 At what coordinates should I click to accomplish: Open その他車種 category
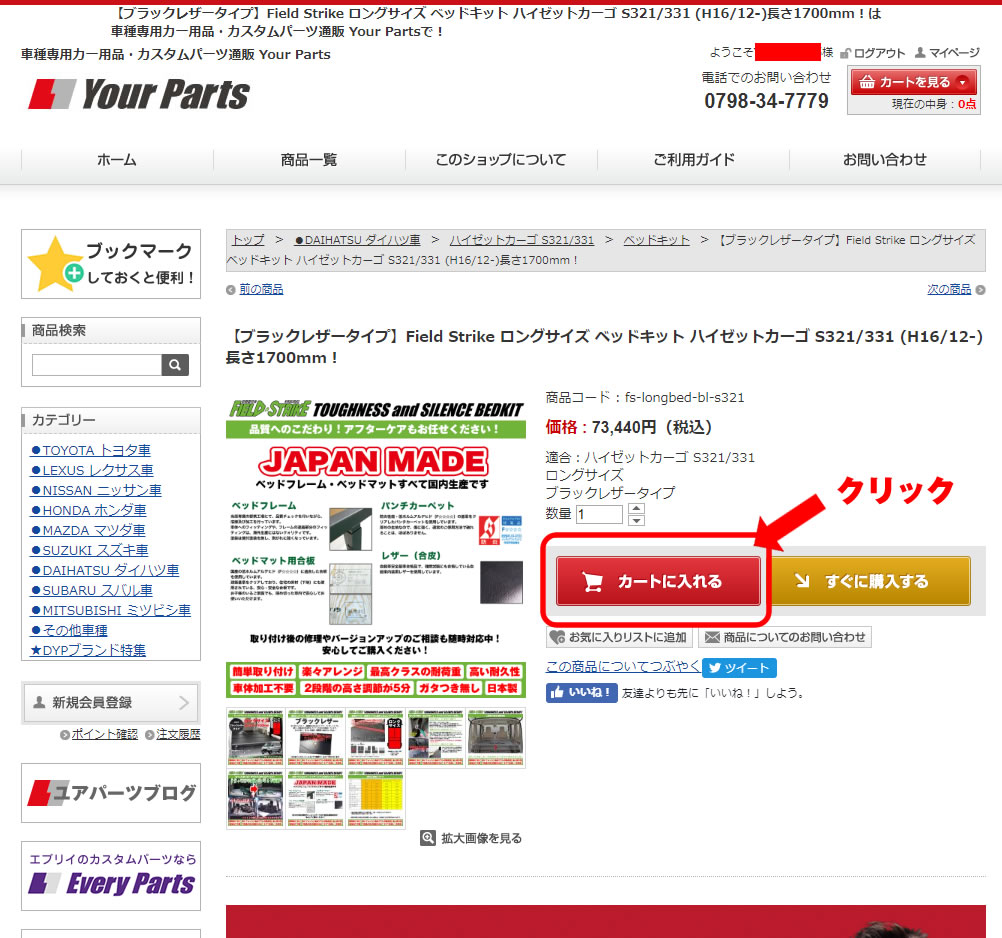tap(69, 630)
